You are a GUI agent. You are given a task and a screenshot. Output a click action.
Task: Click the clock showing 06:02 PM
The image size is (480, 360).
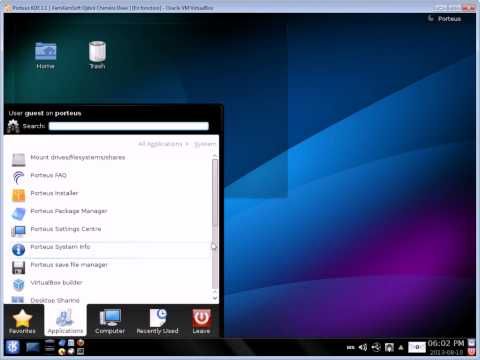pyautogui.click(x=446, y=344)
